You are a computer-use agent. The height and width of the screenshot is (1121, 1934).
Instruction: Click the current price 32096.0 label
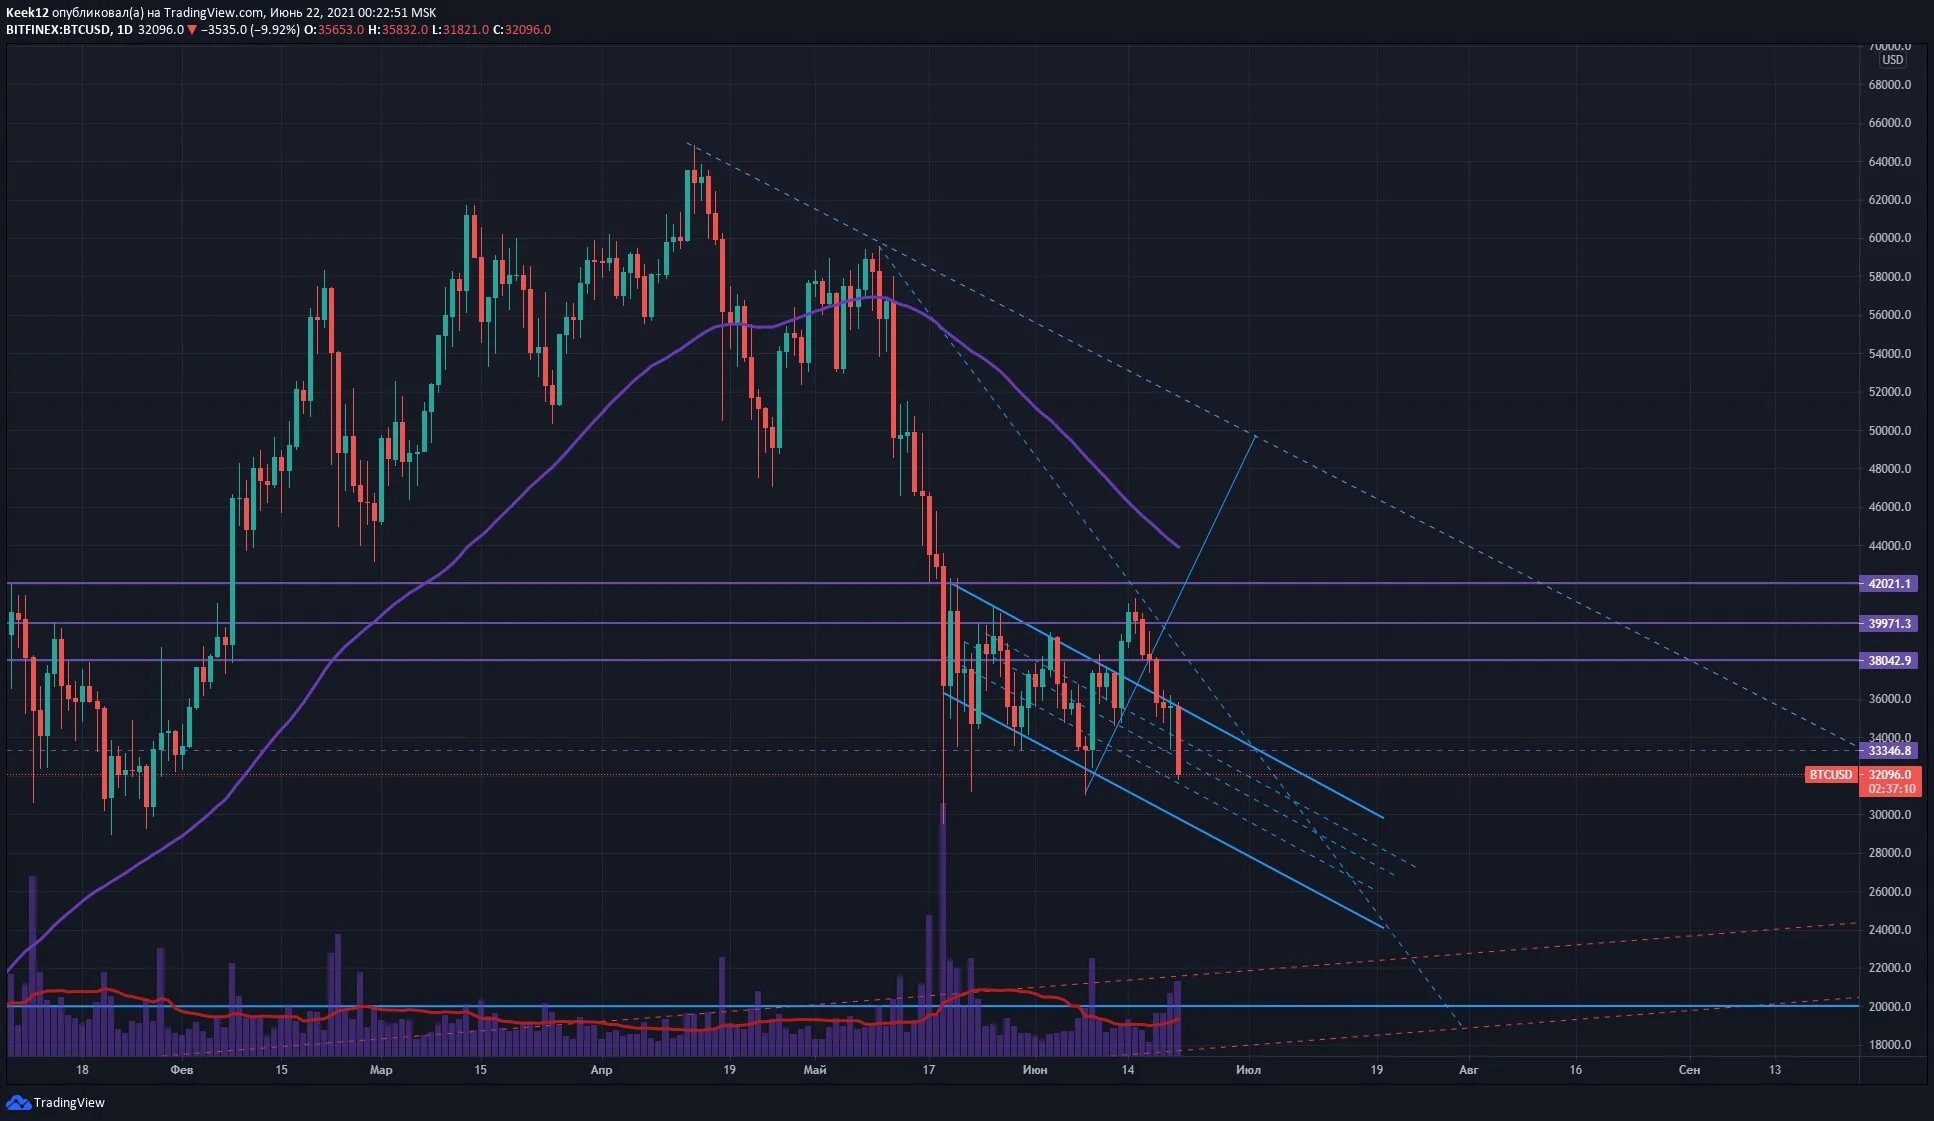[x=1889, y=774]
